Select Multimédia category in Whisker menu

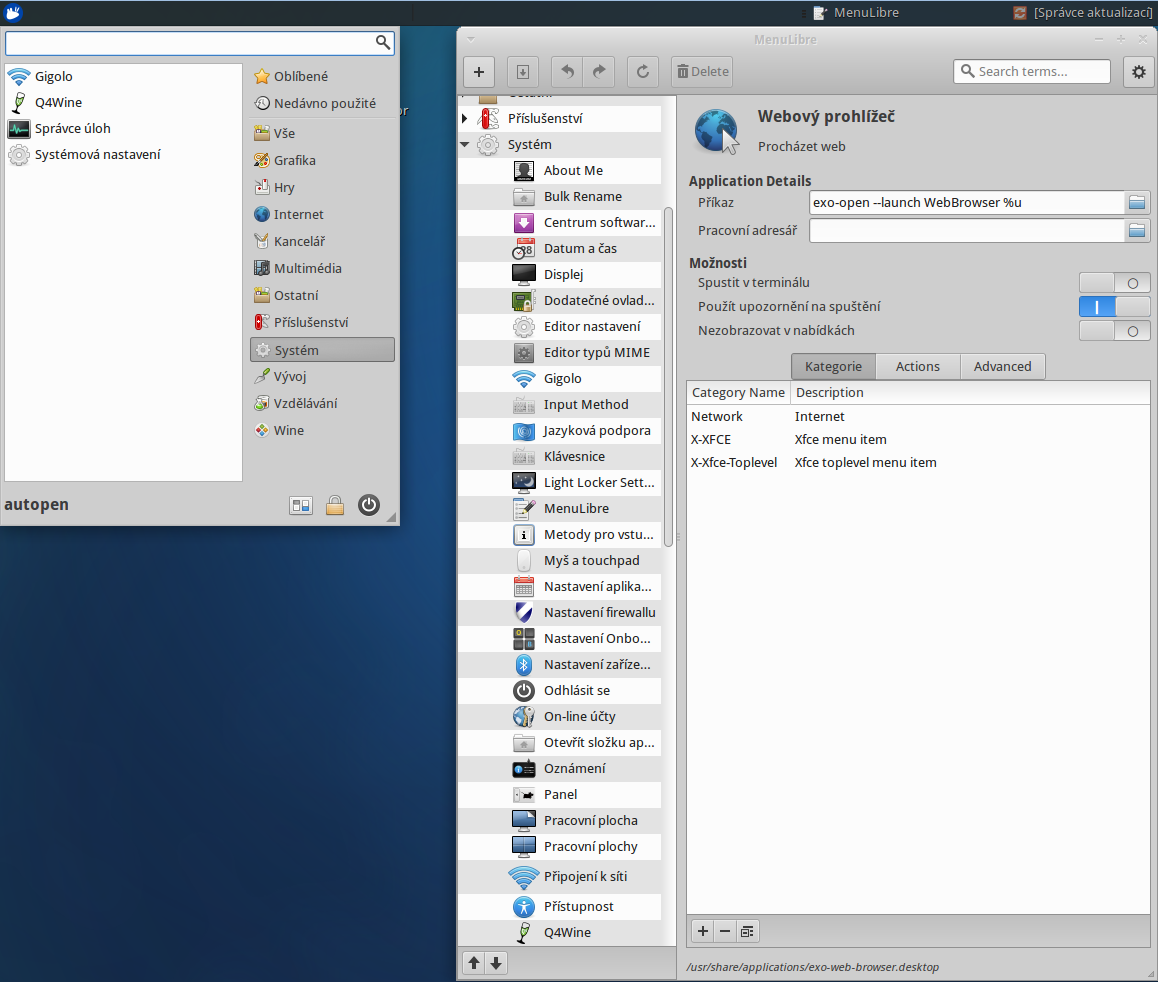[322, 268]
